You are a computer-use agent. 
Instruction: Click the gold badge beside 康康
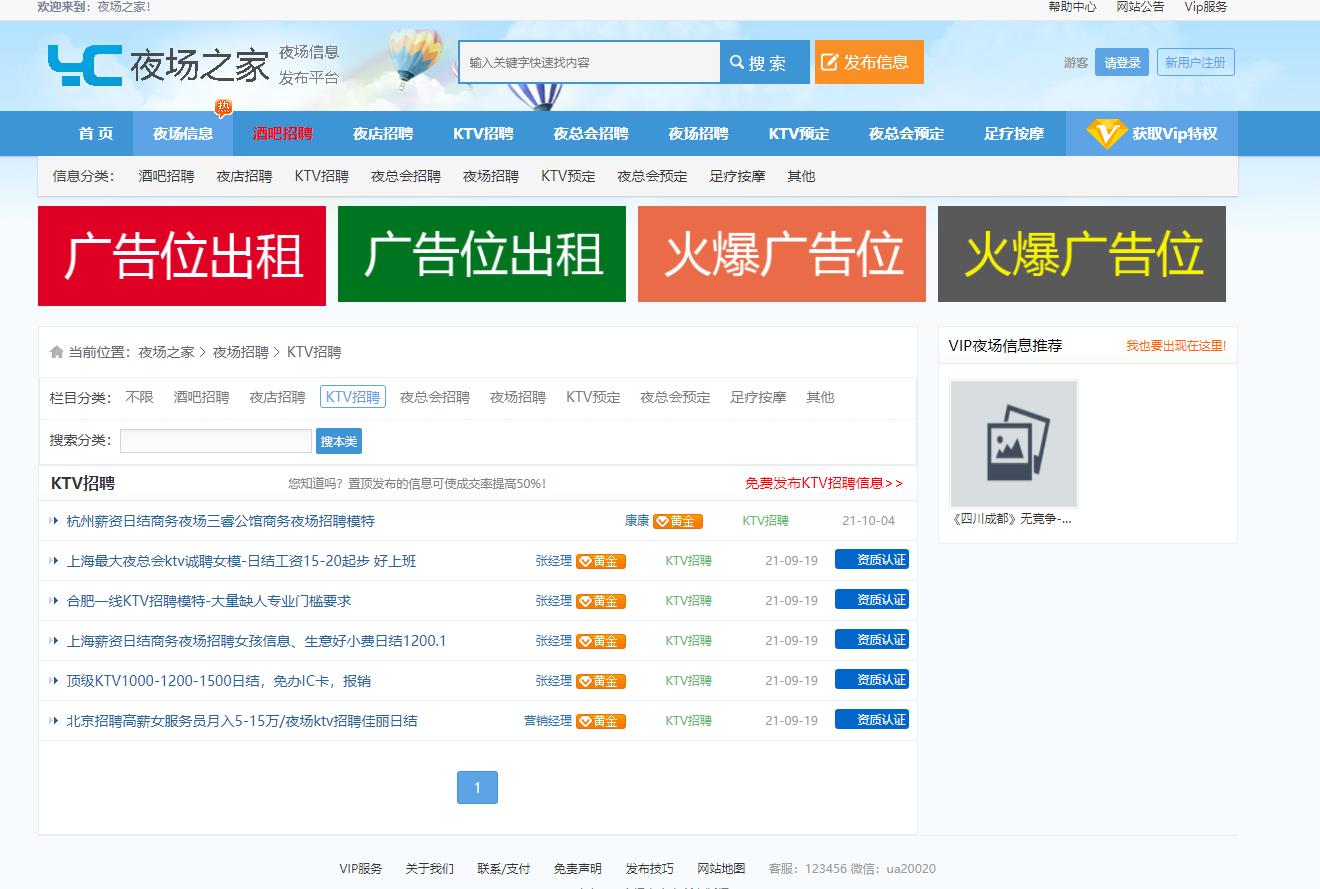coord(678,521)
